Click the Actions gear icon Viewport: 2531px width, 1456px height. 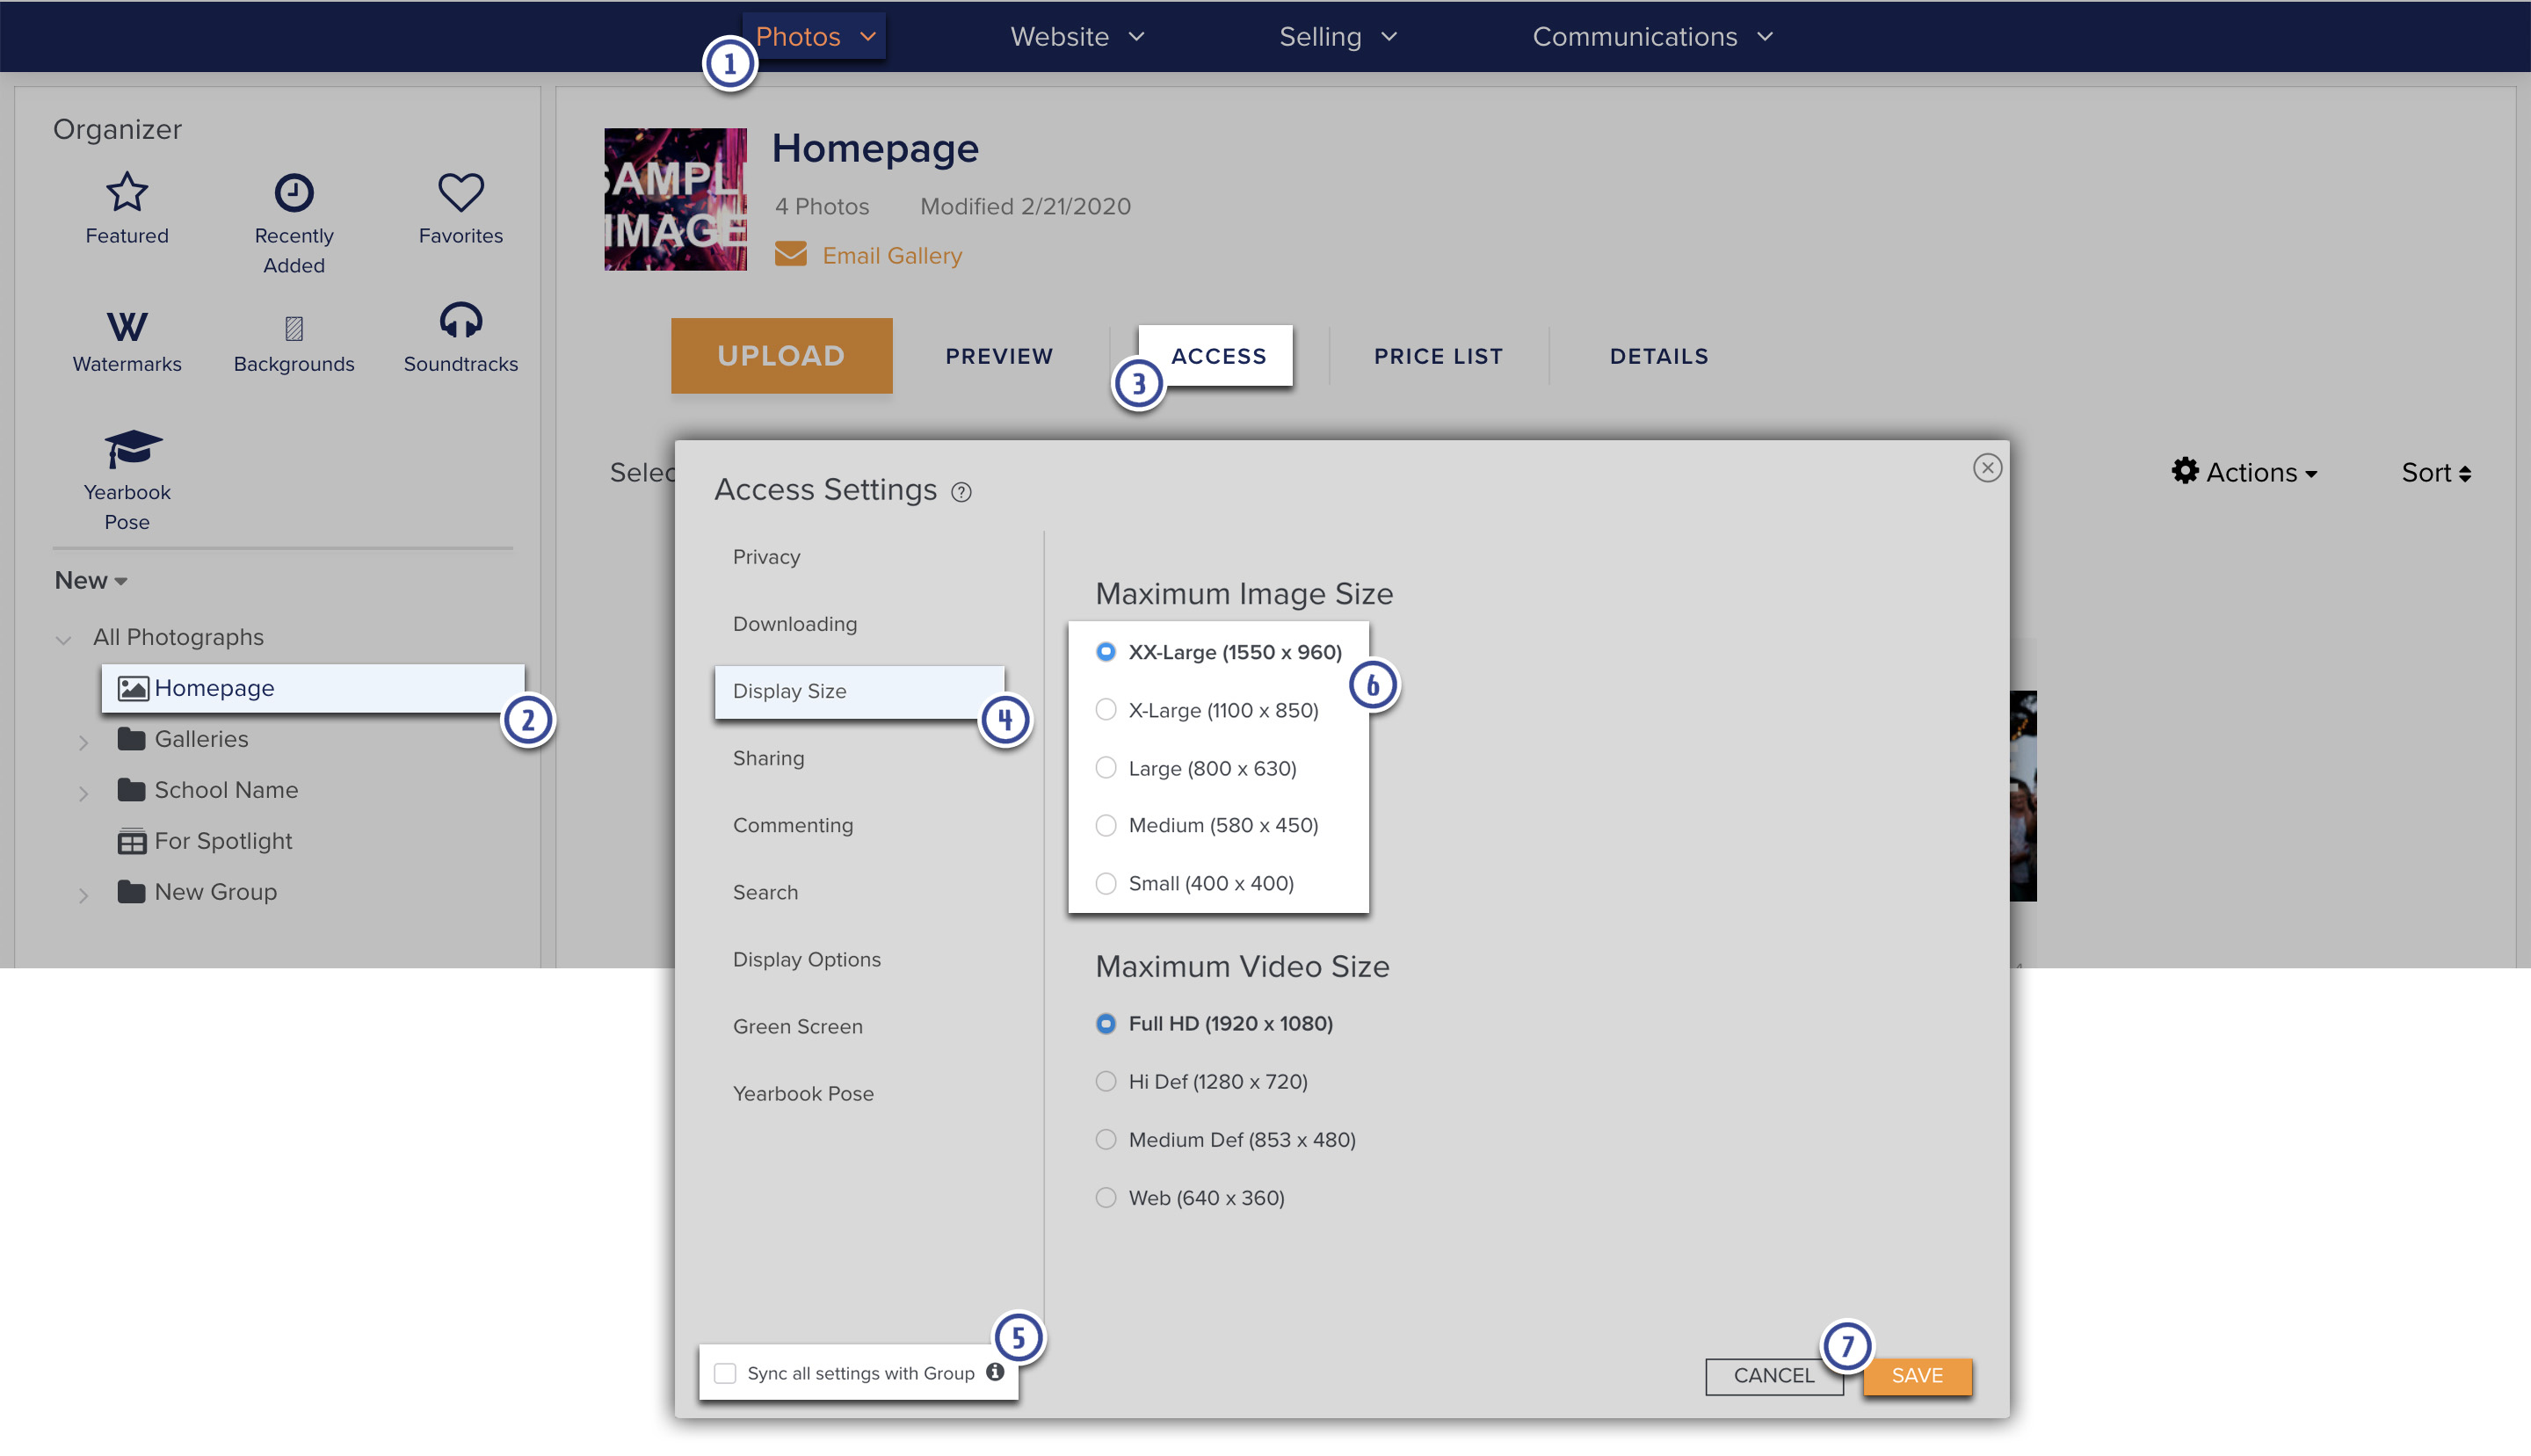[2185, 471]
